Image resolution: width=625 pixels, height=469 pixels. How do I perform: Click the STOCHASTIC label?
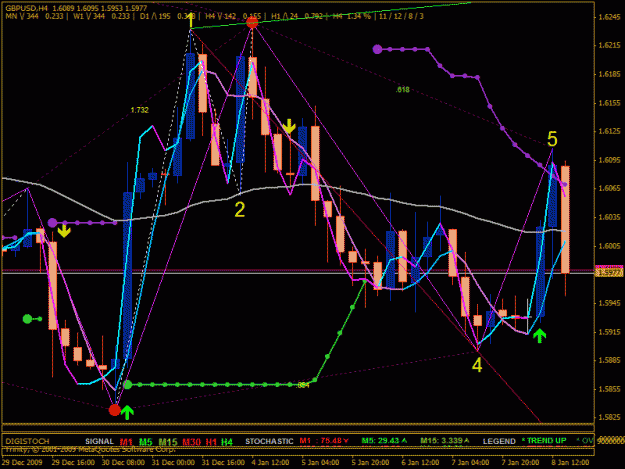pyautogui.click(x=269, y=441)
